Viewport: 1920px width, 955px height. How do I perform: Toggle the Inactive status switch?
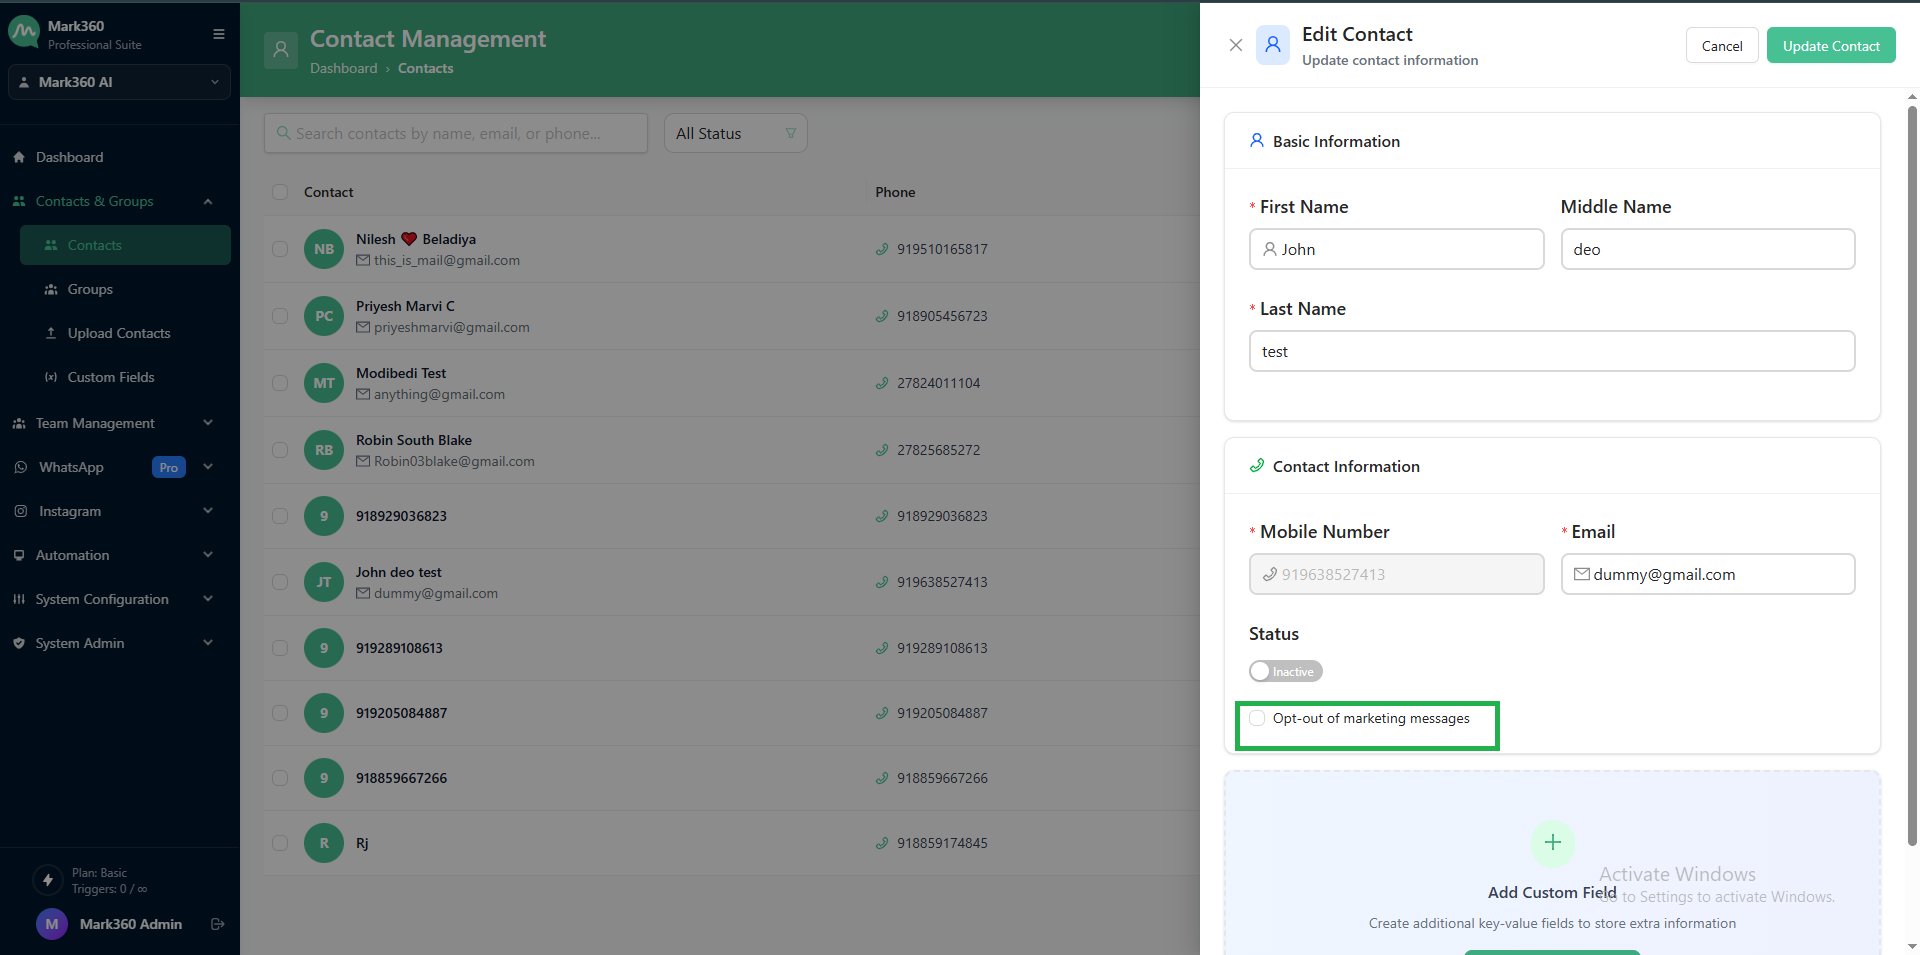pyautogui.click(x=1285, y=671)
